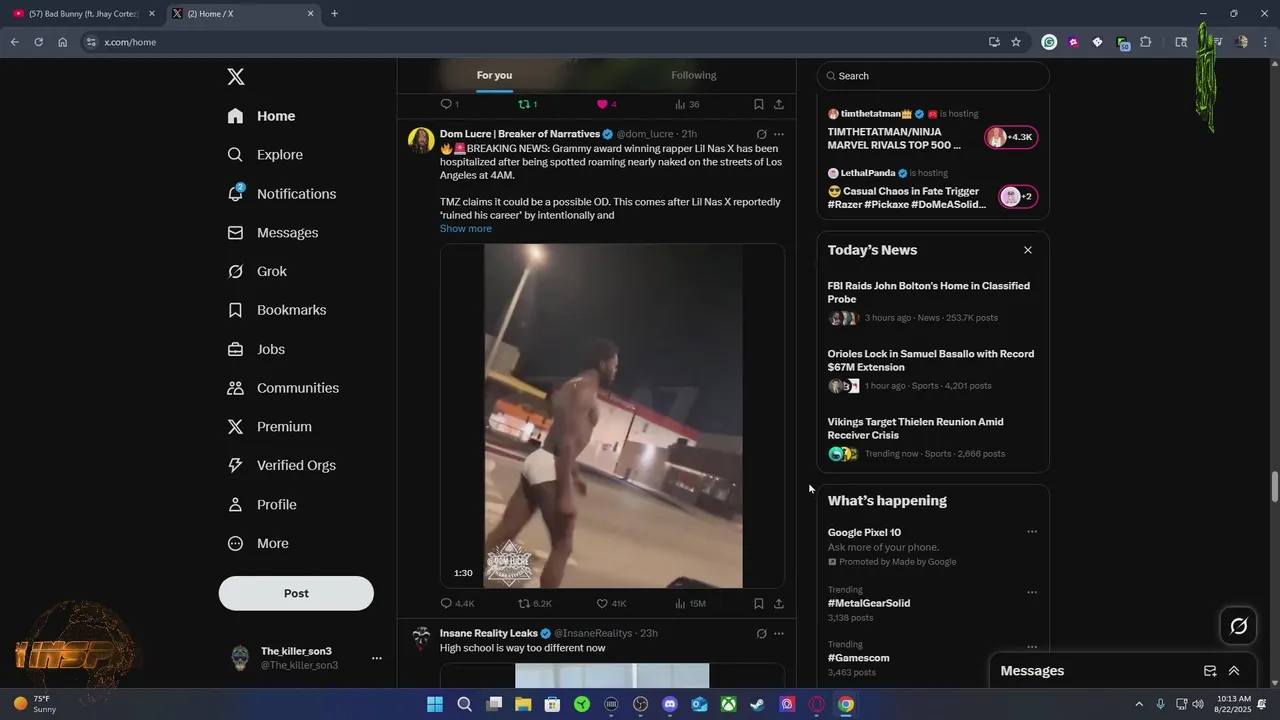Open account menu dots beside The_killer_son3
The height and width of the screenshot is (720, 1280).
coord(377,658)
